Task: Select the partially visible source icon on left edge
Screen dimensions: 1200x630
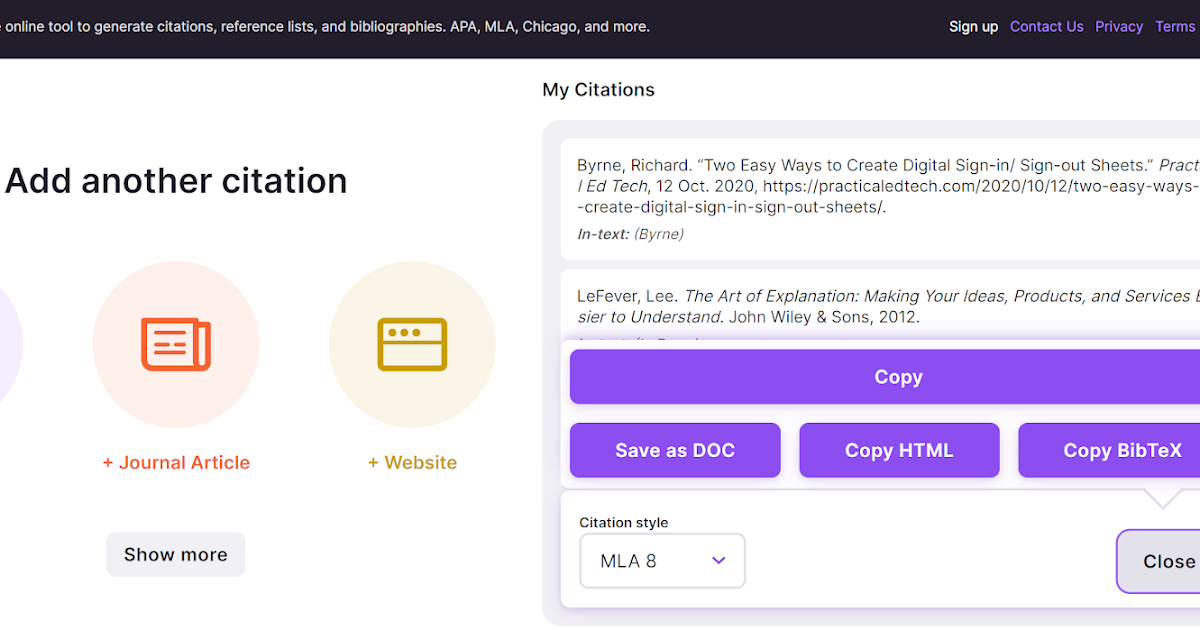Action: [x=8, y=344]
